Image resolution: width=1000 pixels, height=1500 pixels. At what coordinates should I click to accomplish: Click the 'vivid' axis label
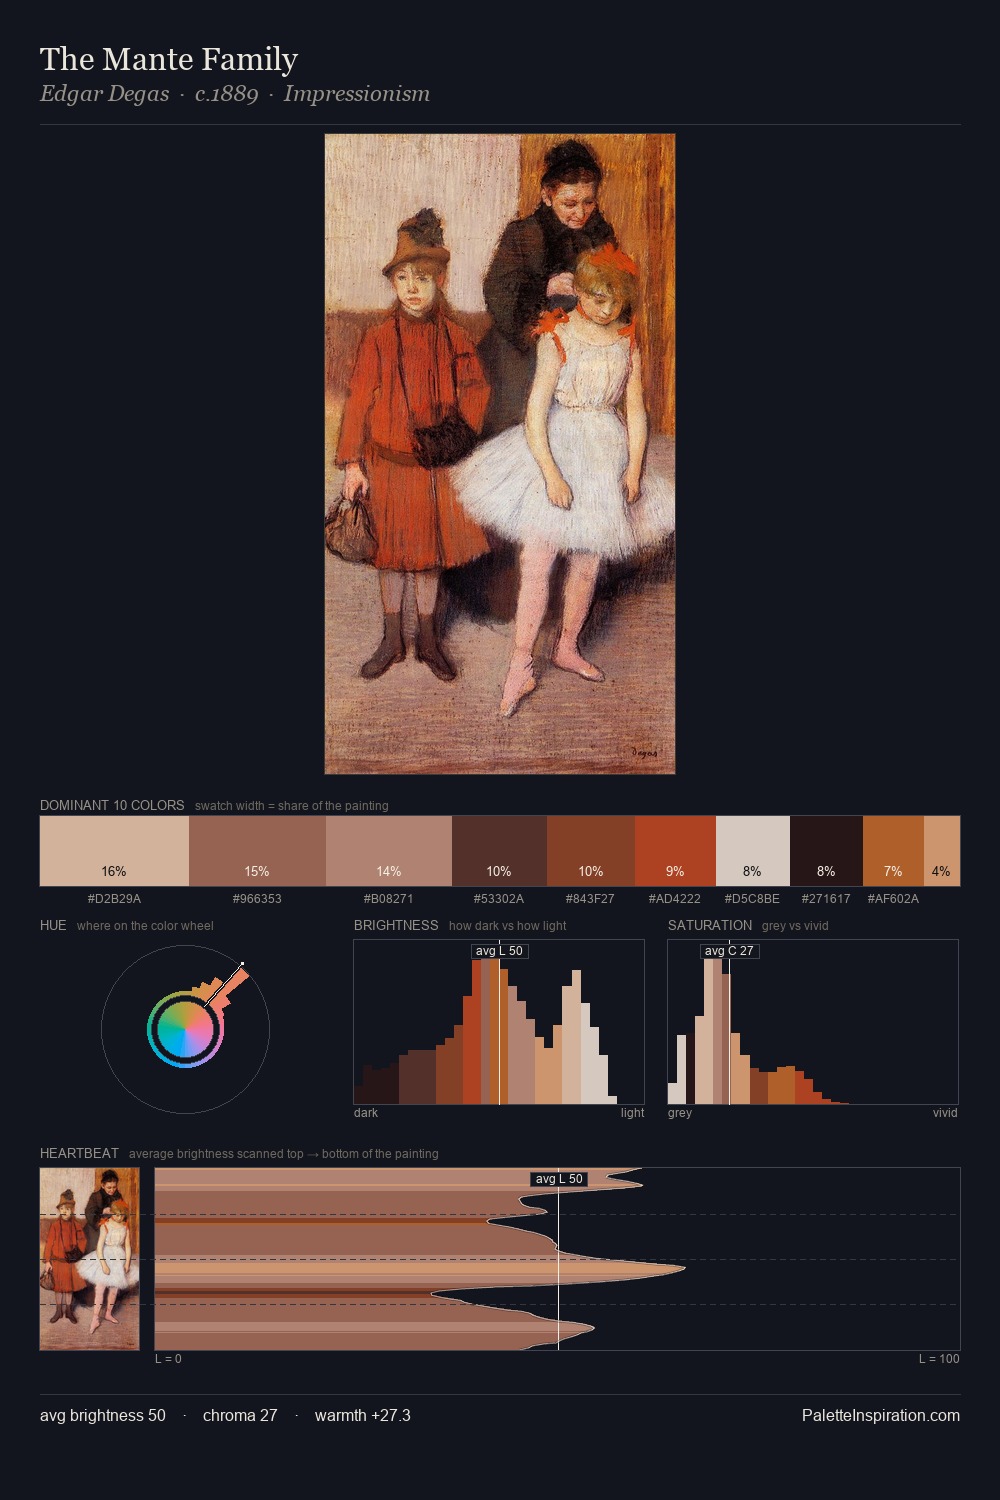tap(945, 1113)
